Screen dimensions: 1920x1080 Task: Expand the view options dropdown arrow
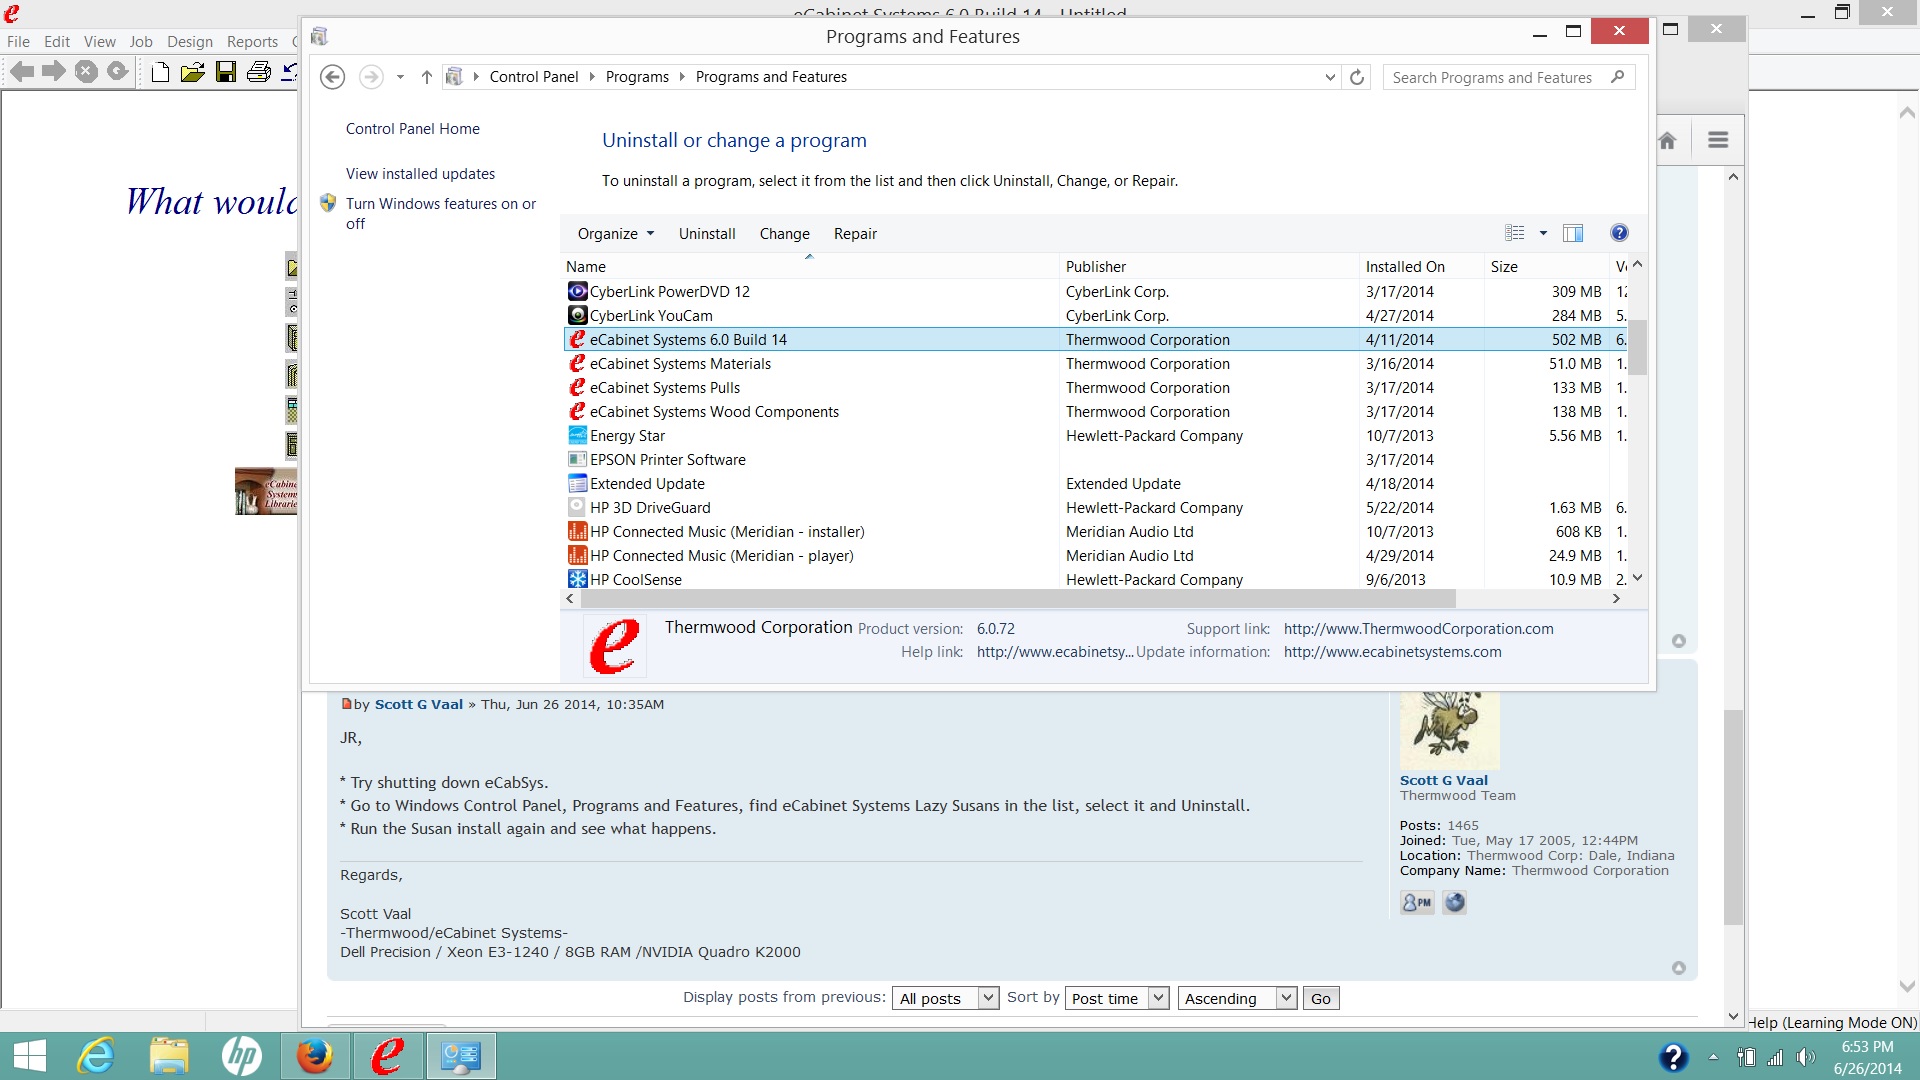coord(1543,233)
